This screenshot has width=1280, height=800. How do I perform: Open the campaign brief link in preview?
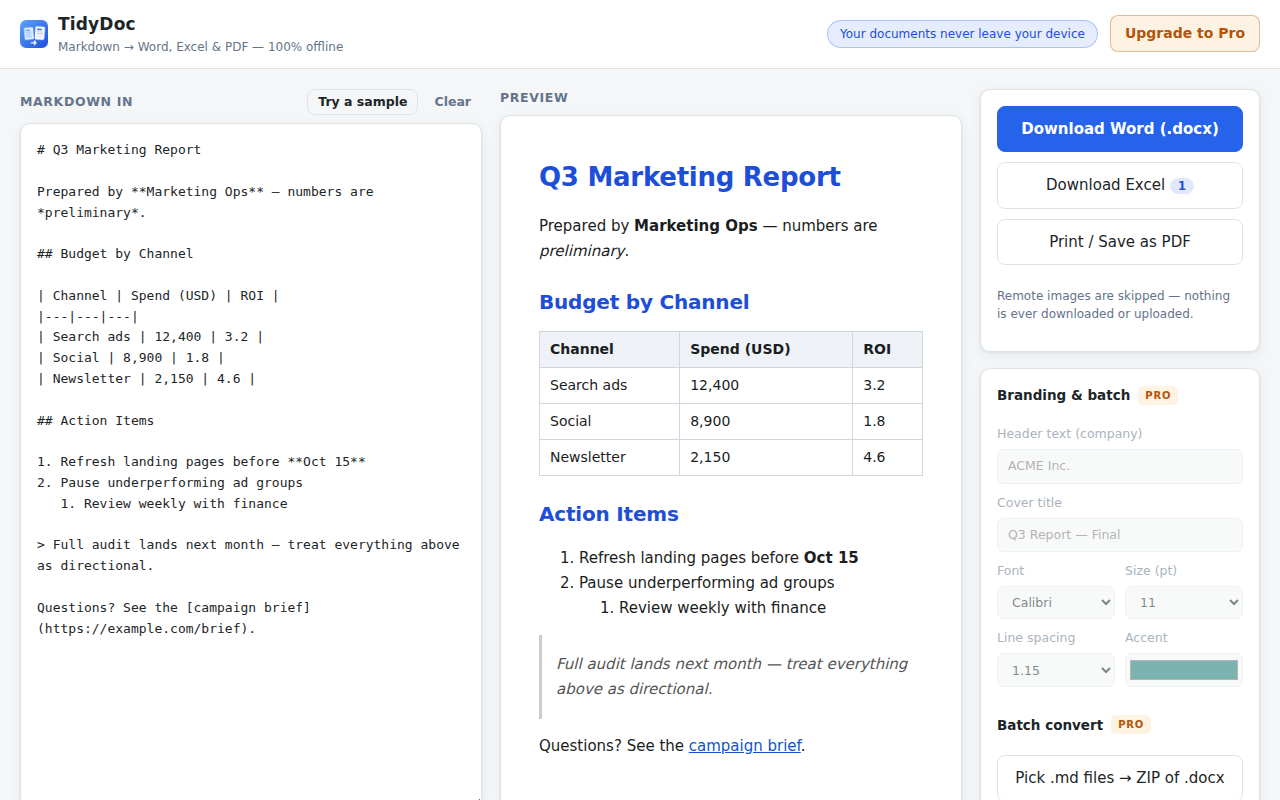pos(745,746)
